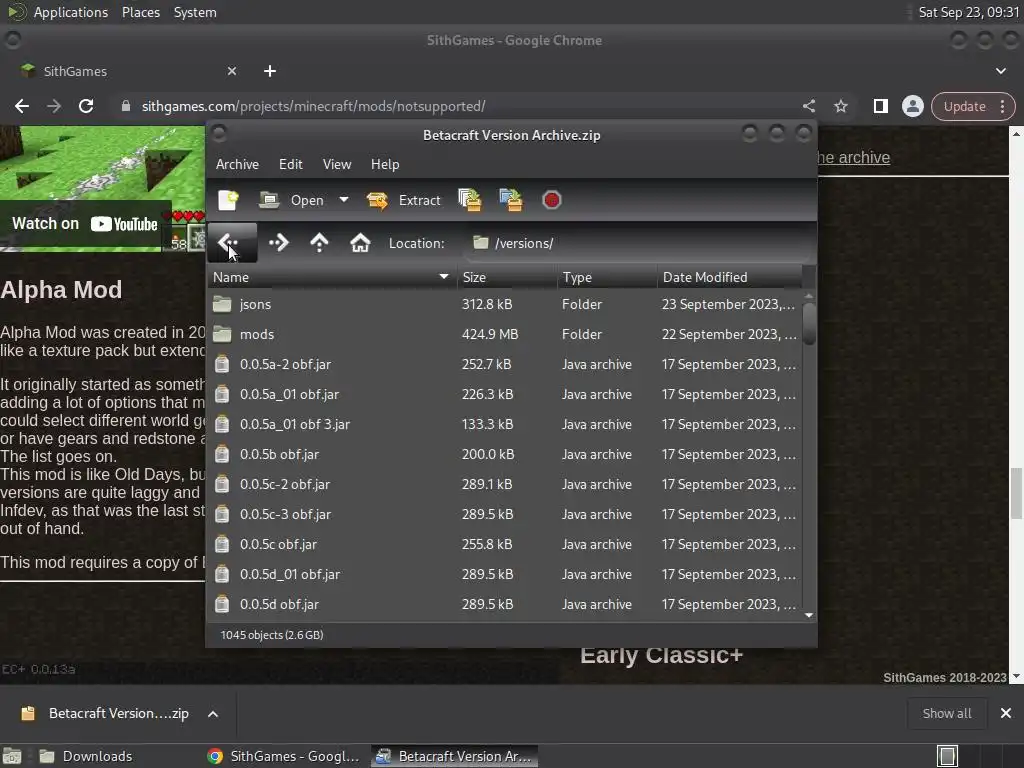Extract files with the Extract button
This screenshot has height=768, width=1024.
(x=404, y=200)
